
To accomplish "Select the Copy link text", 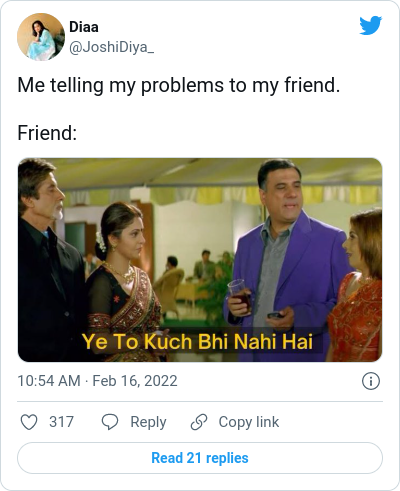I will pyautogui.click(x=249, y=422).
